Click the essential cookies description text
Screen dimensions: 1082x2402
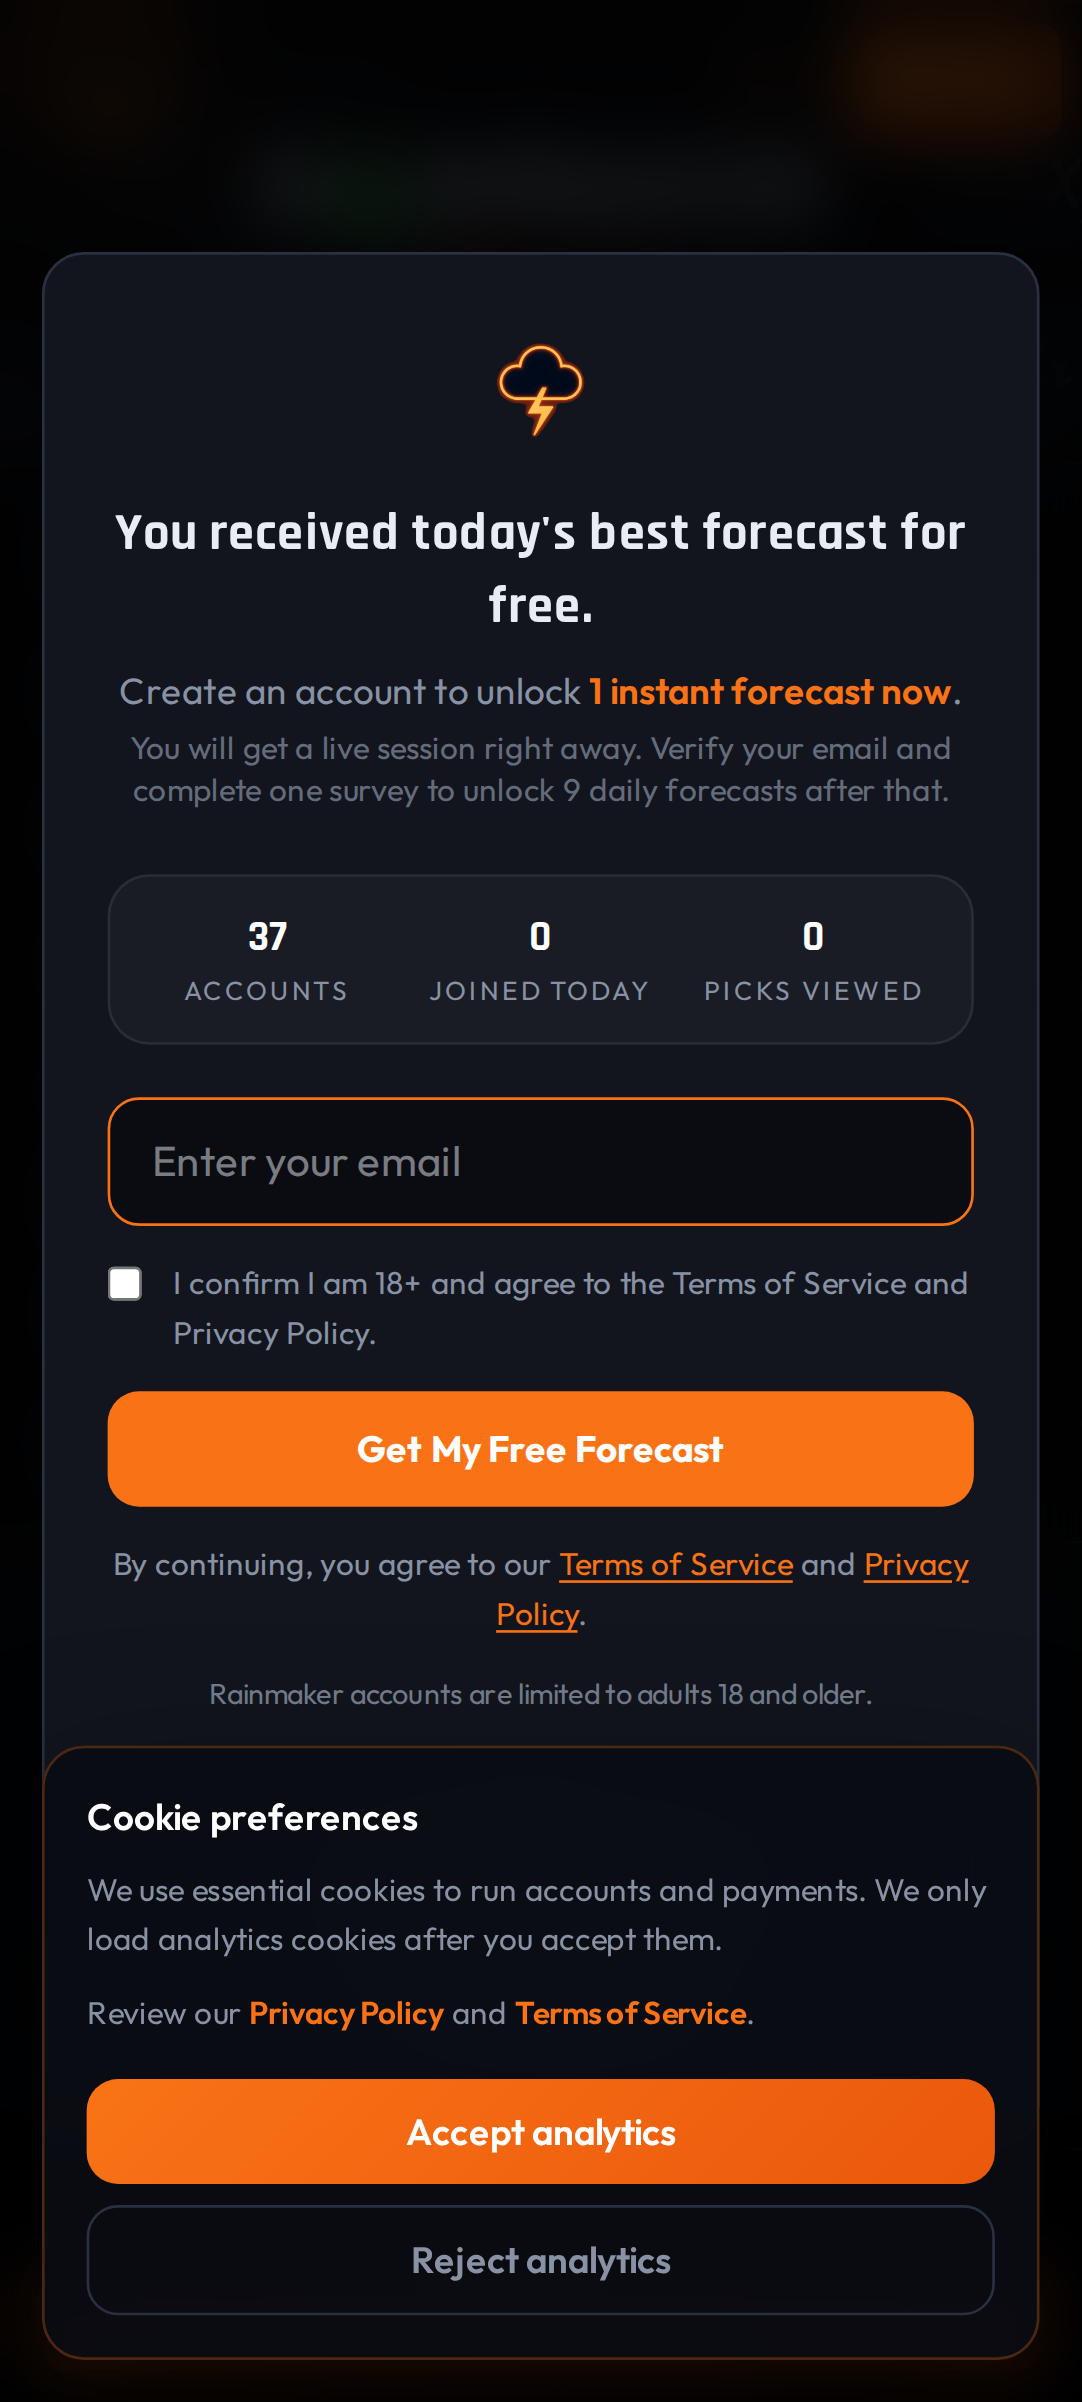tap(536, 1914)
